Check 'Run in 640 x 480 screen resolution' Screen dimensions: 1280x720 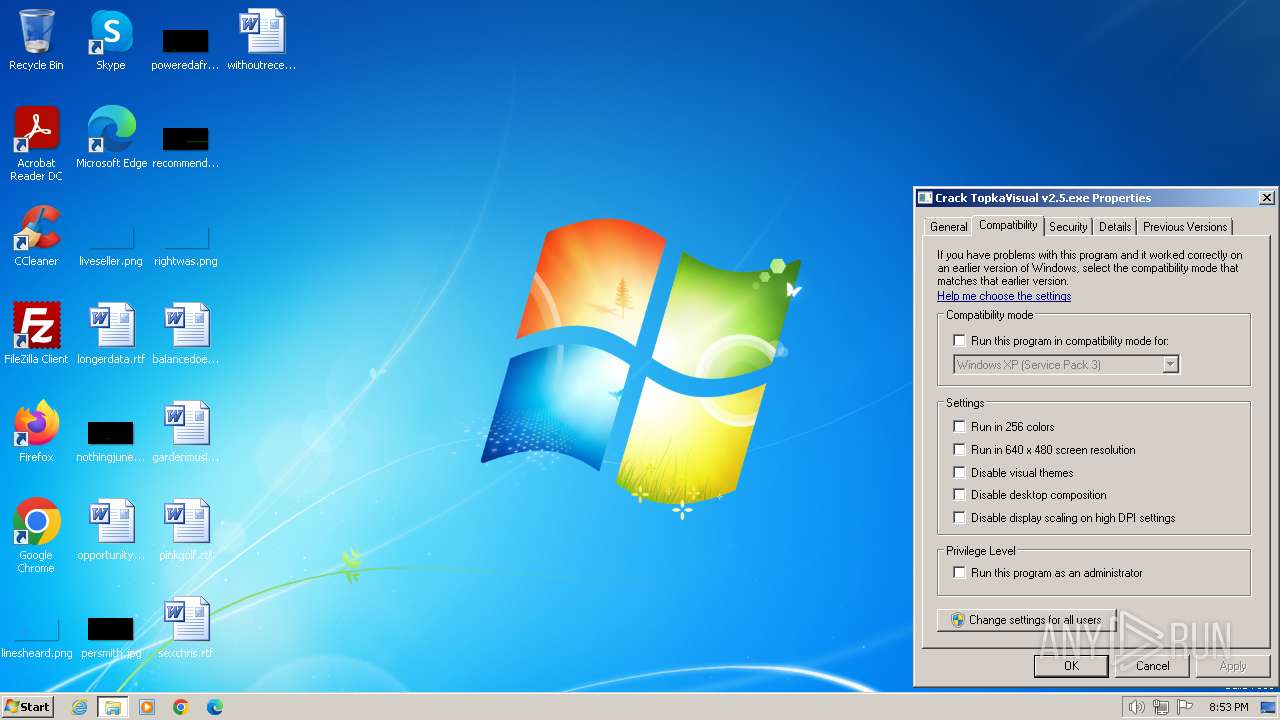click(960, 450)
